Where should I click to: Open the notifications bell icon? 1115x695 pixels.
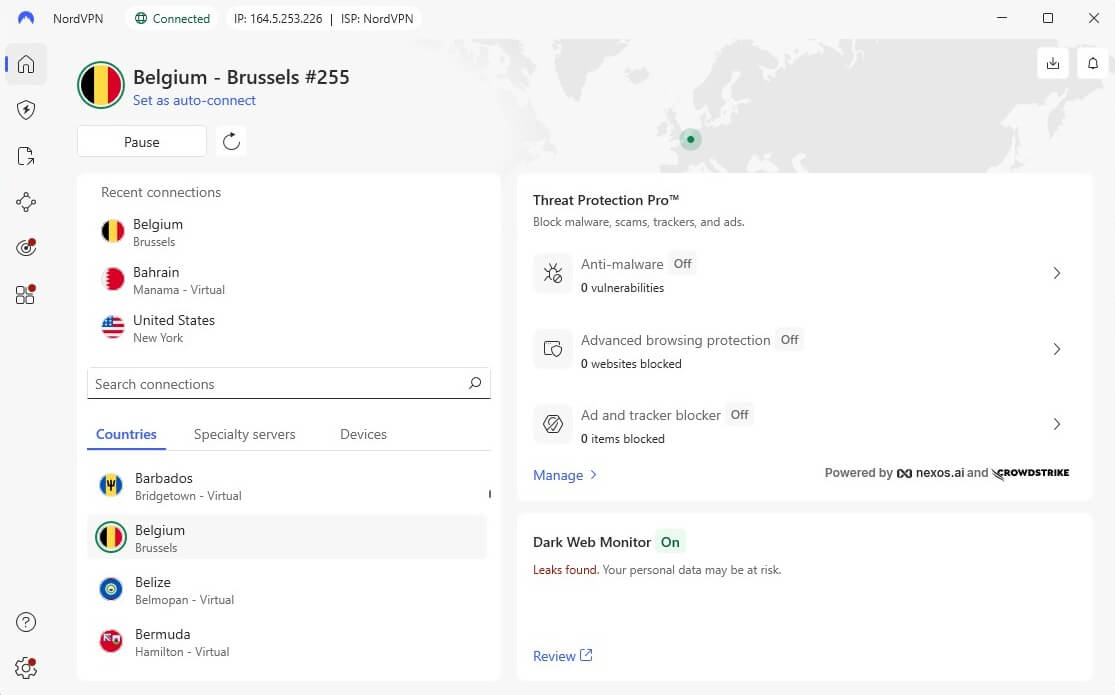pyautogui.click(x=1093, y=63)
